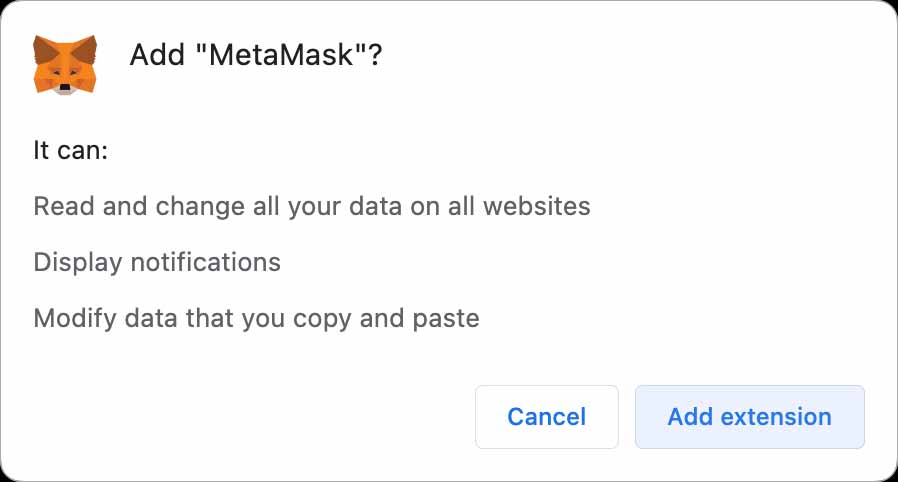The width and height of the screenshot is (898, 482).
Task: Click the blue "Add extension" label text
Action: (749, 417)
